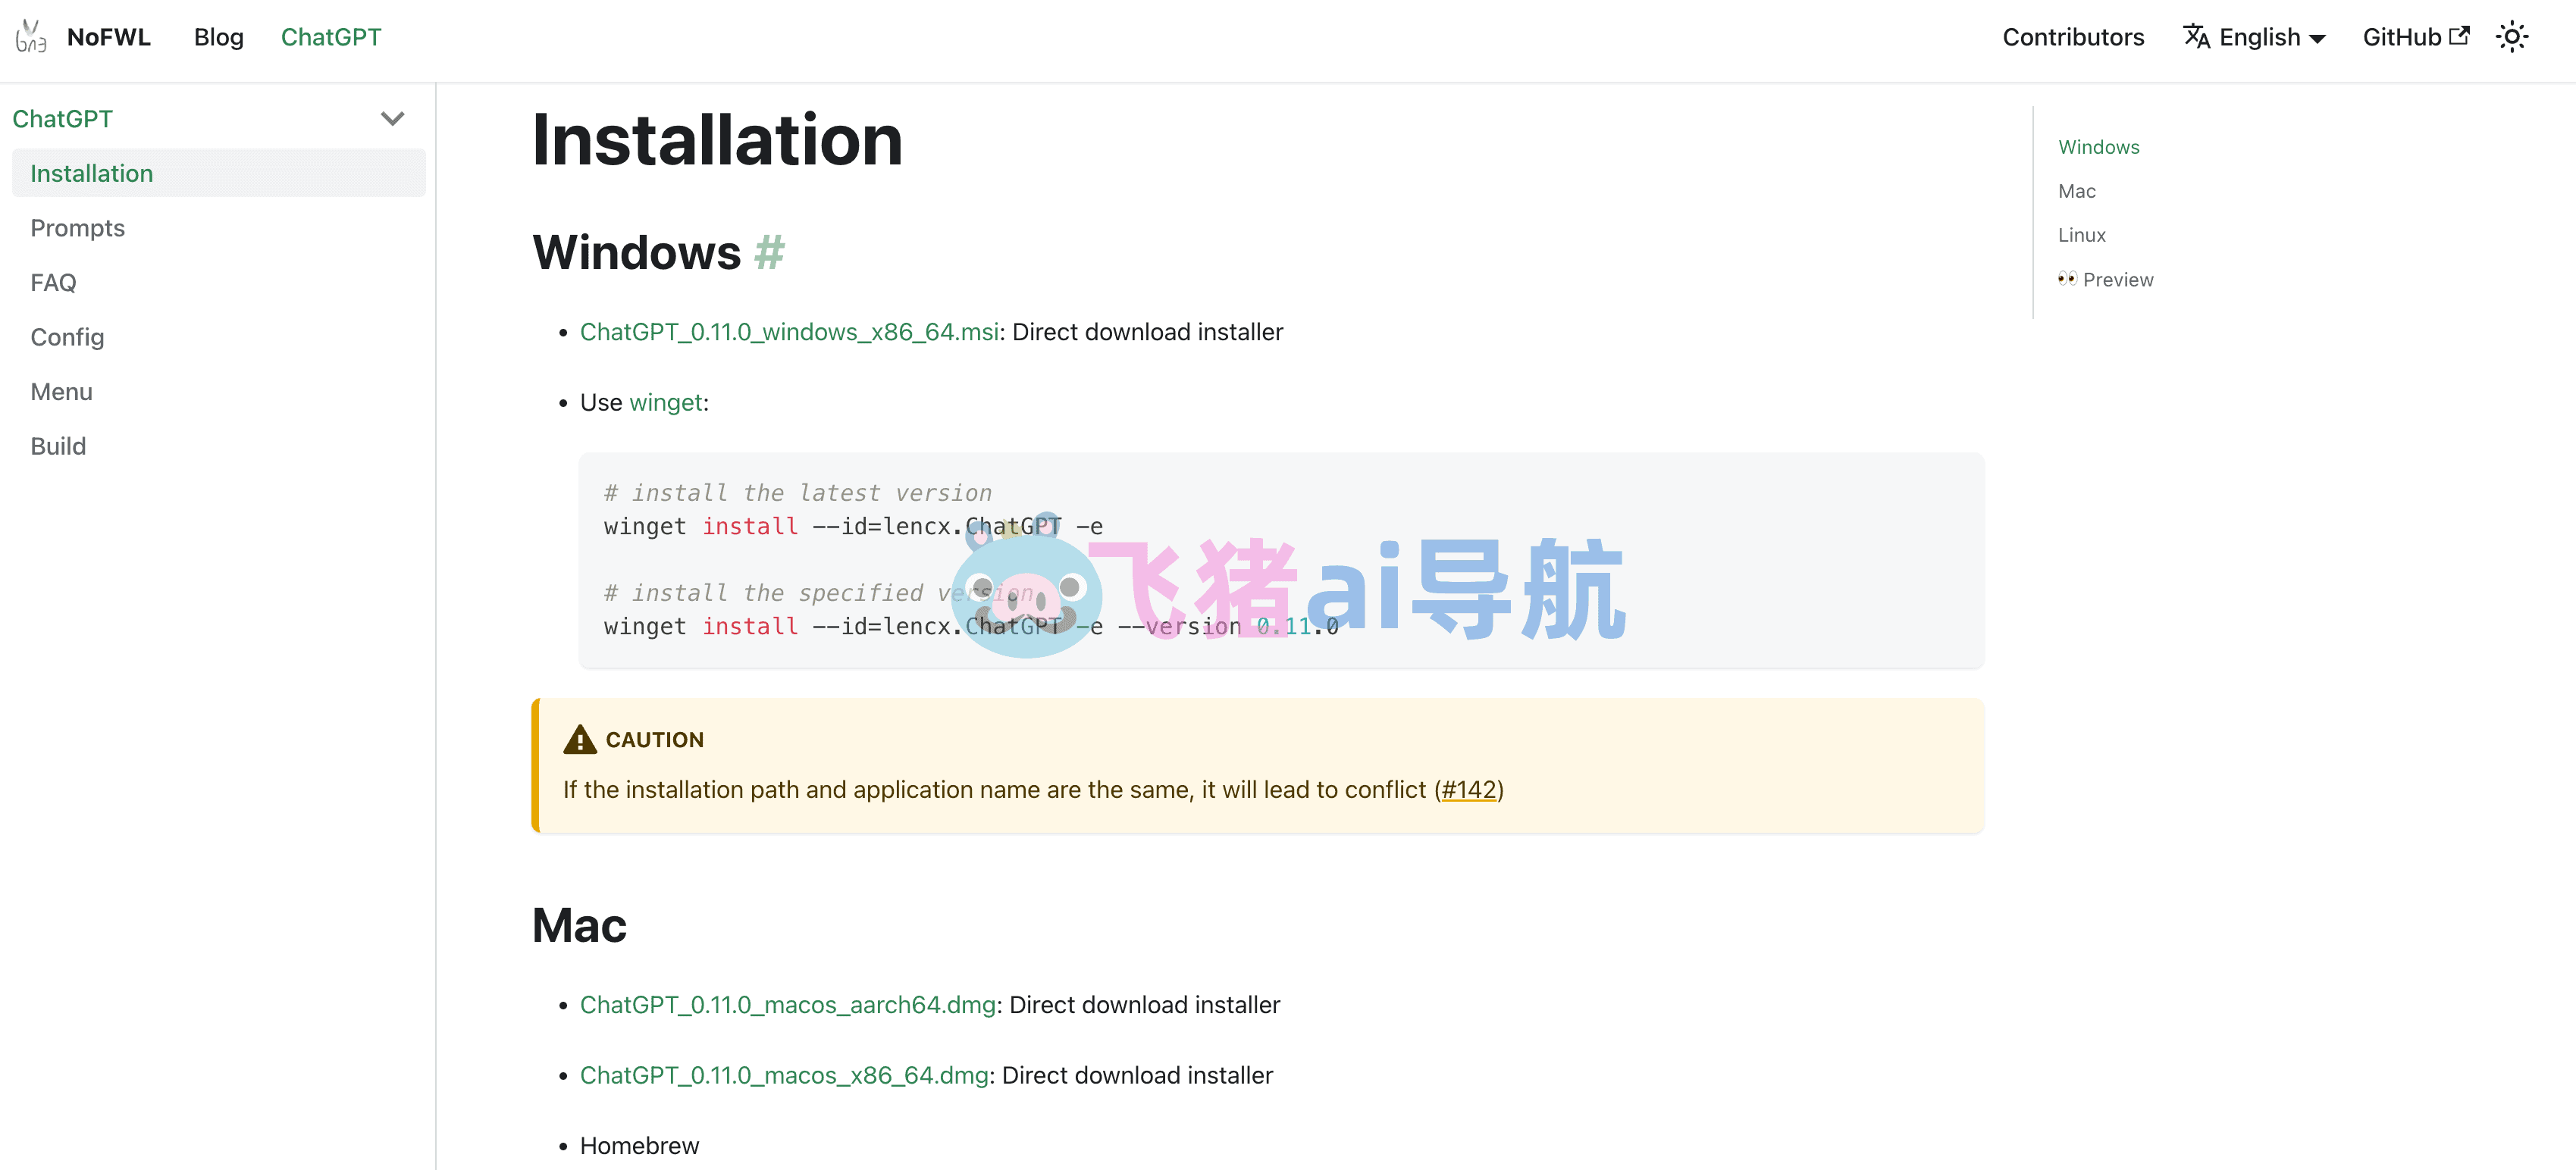This screenshot has width=2576, height=1170.
Task: Click the 'winget install --id=lencx.ChatGPT -e' line
Action: tap(853, 526)
